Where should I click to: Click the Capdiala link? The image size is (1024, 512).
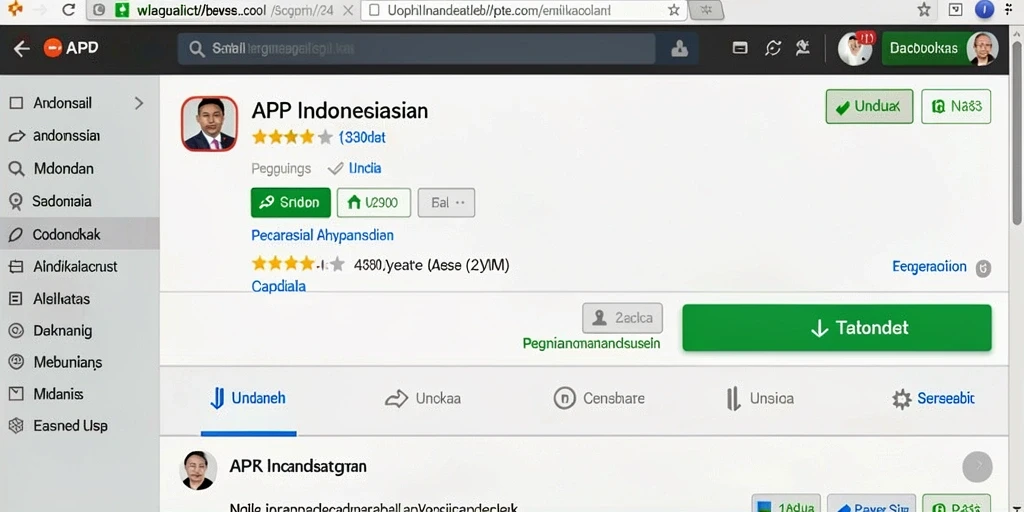tap(279, 286)
